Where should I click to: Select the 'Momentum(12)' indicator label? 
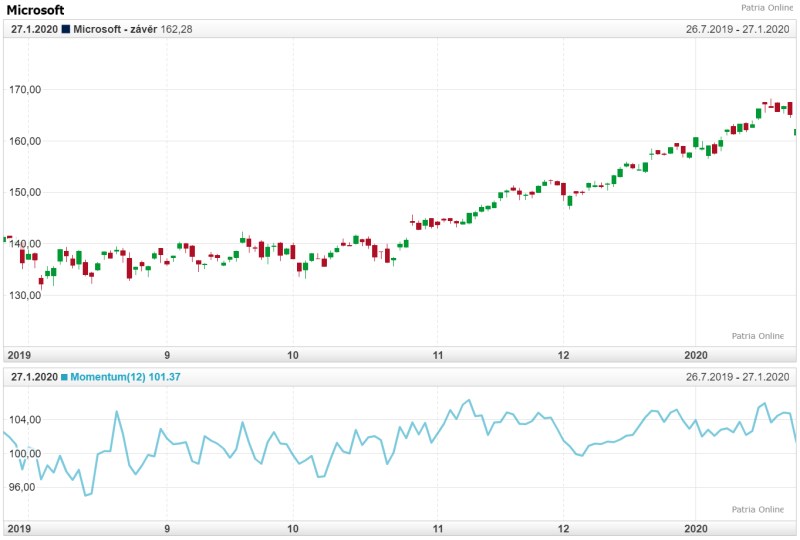[109, 376]
